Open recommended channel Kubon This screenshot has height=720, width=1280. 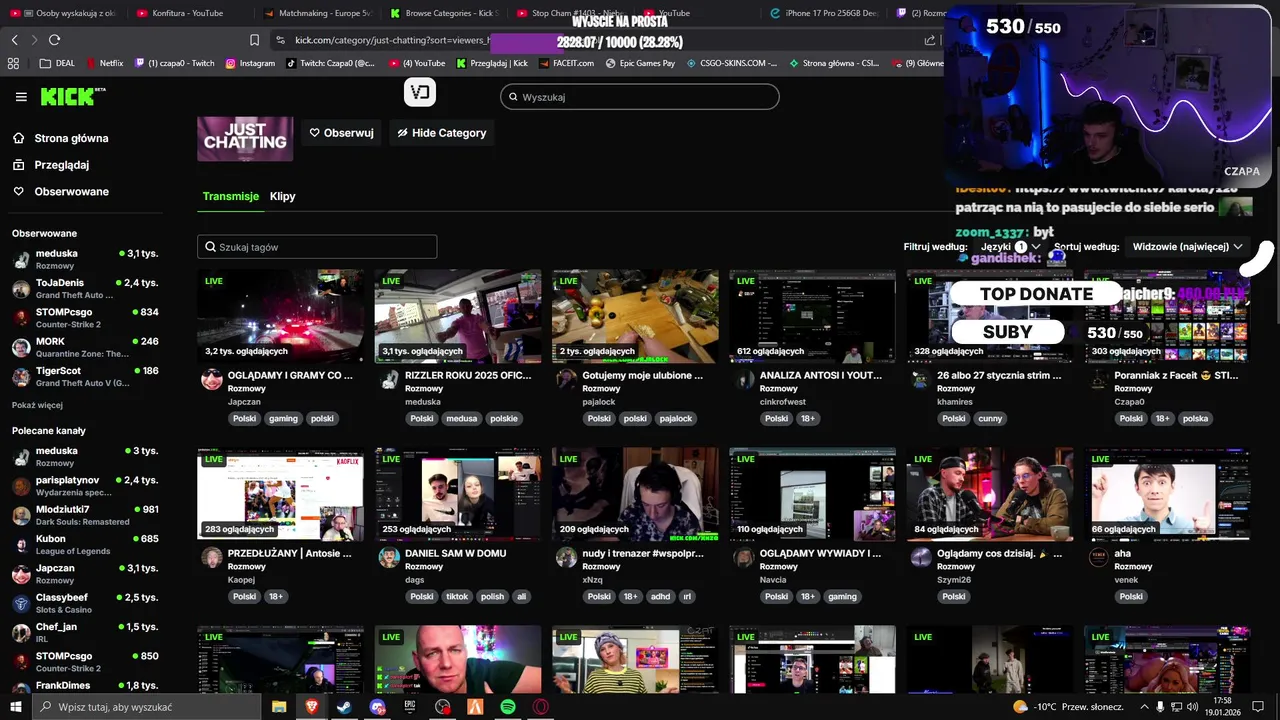pyautogui.click(x=85, y=545)
